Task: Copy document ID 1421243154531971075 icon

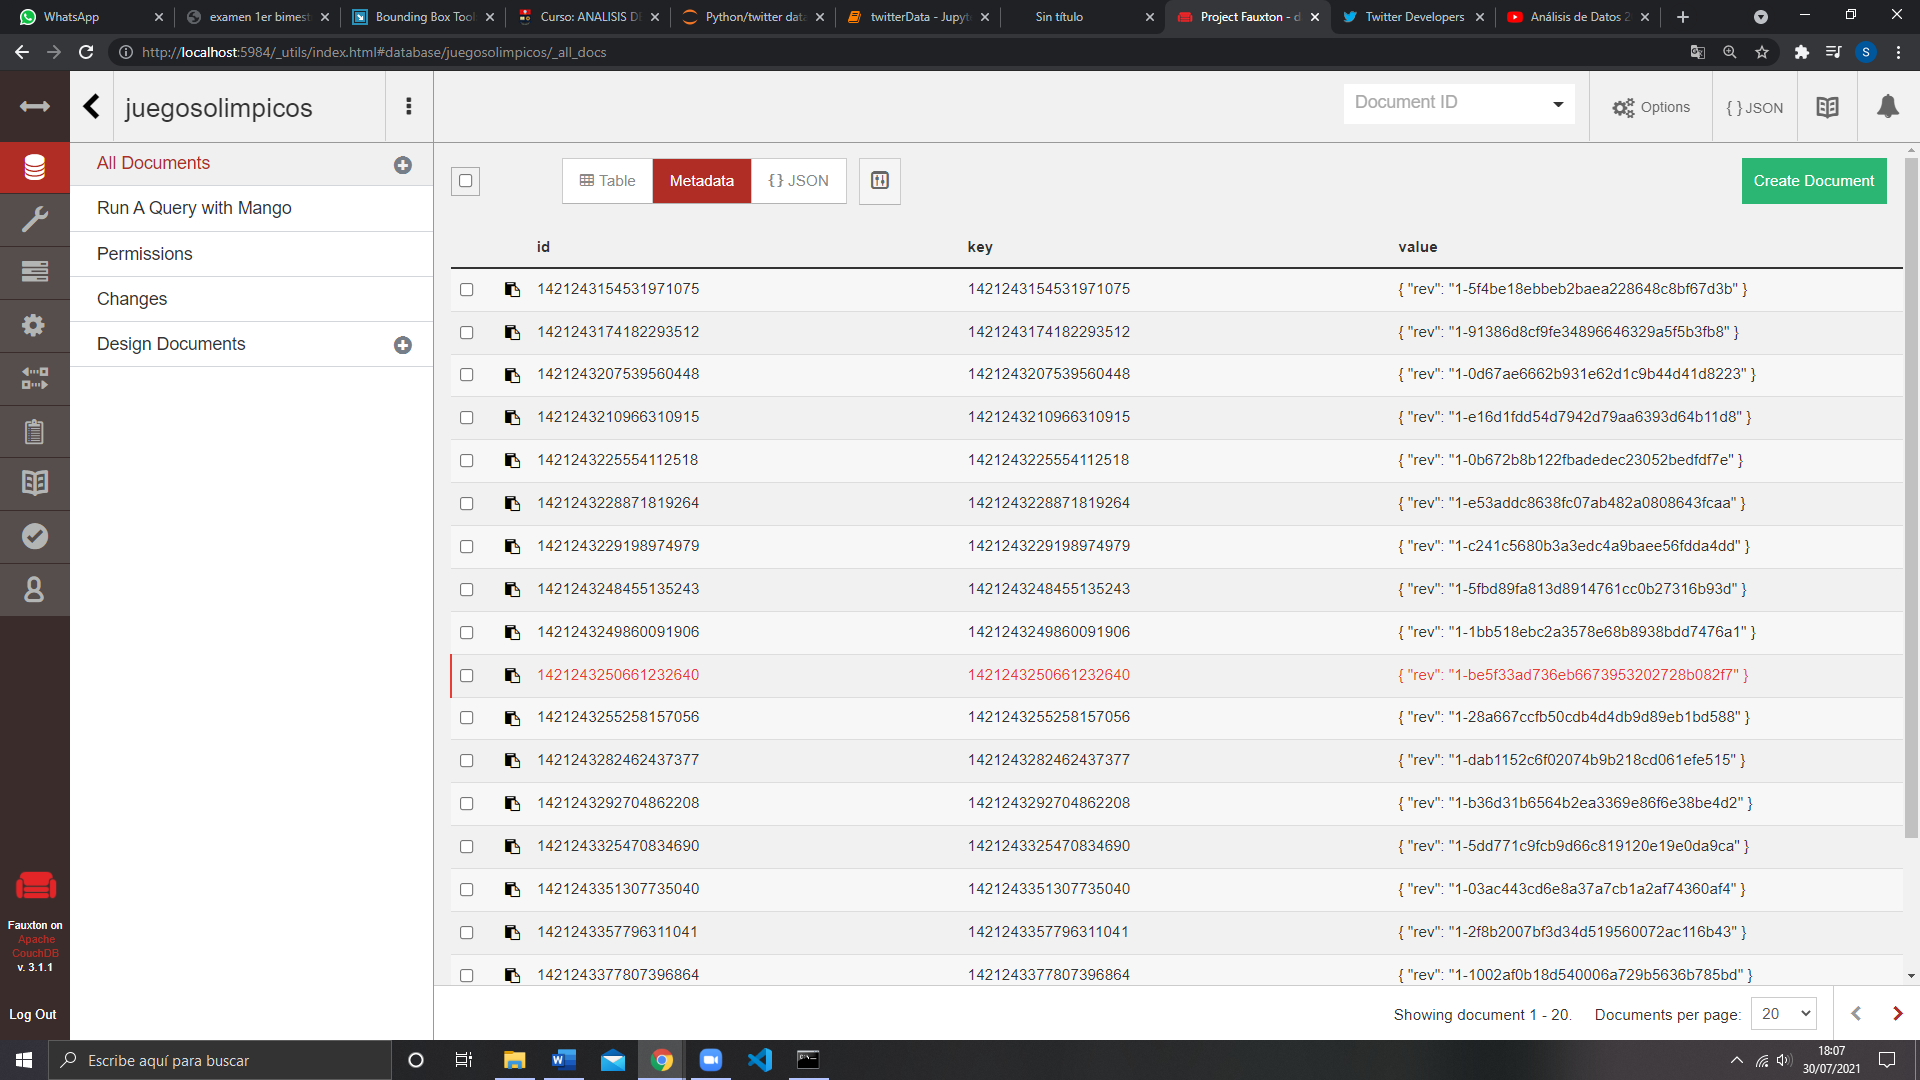Action: click(x=512, y=289)
